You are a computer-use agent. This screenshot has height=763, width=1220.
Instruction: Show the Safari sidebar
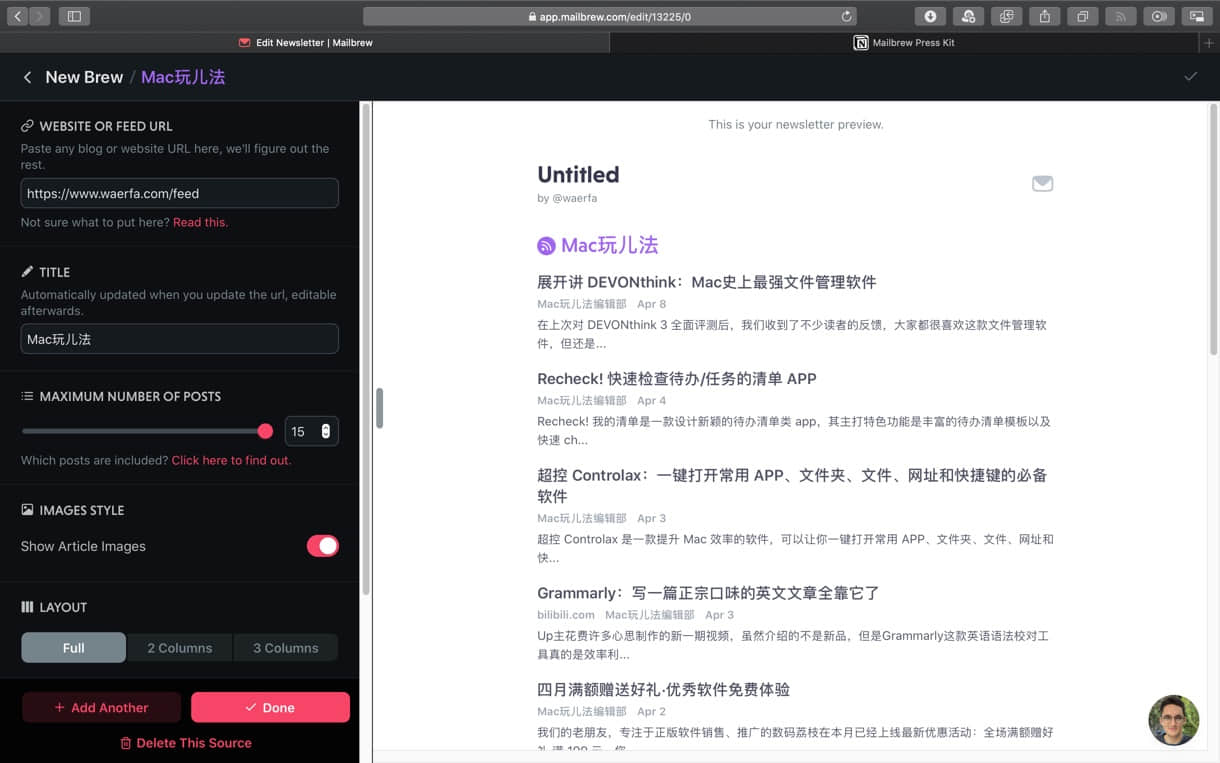tap(74, 16)
